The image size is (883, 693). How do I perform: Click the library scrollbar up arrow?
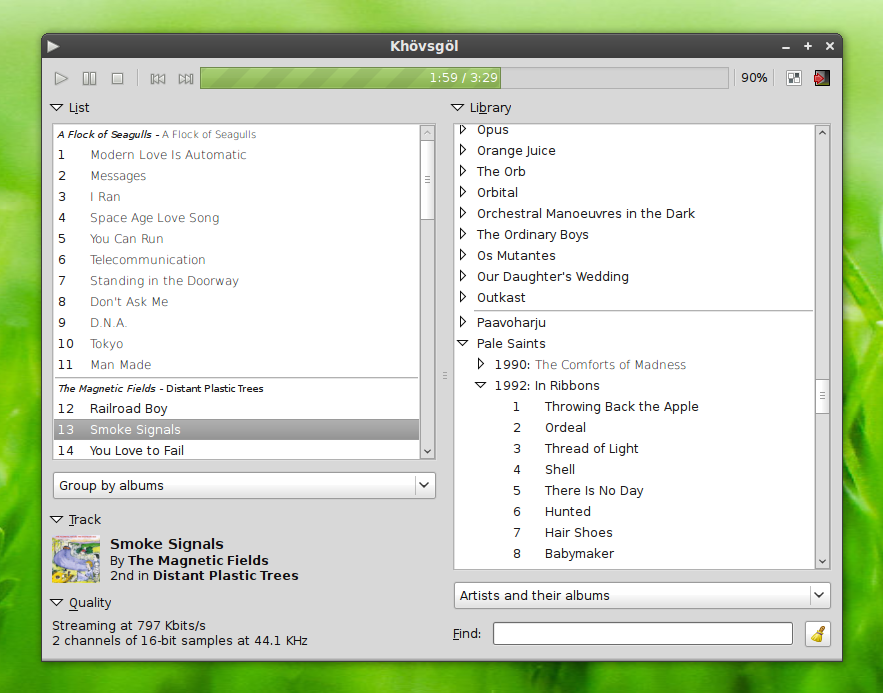(x=822, y=132)
